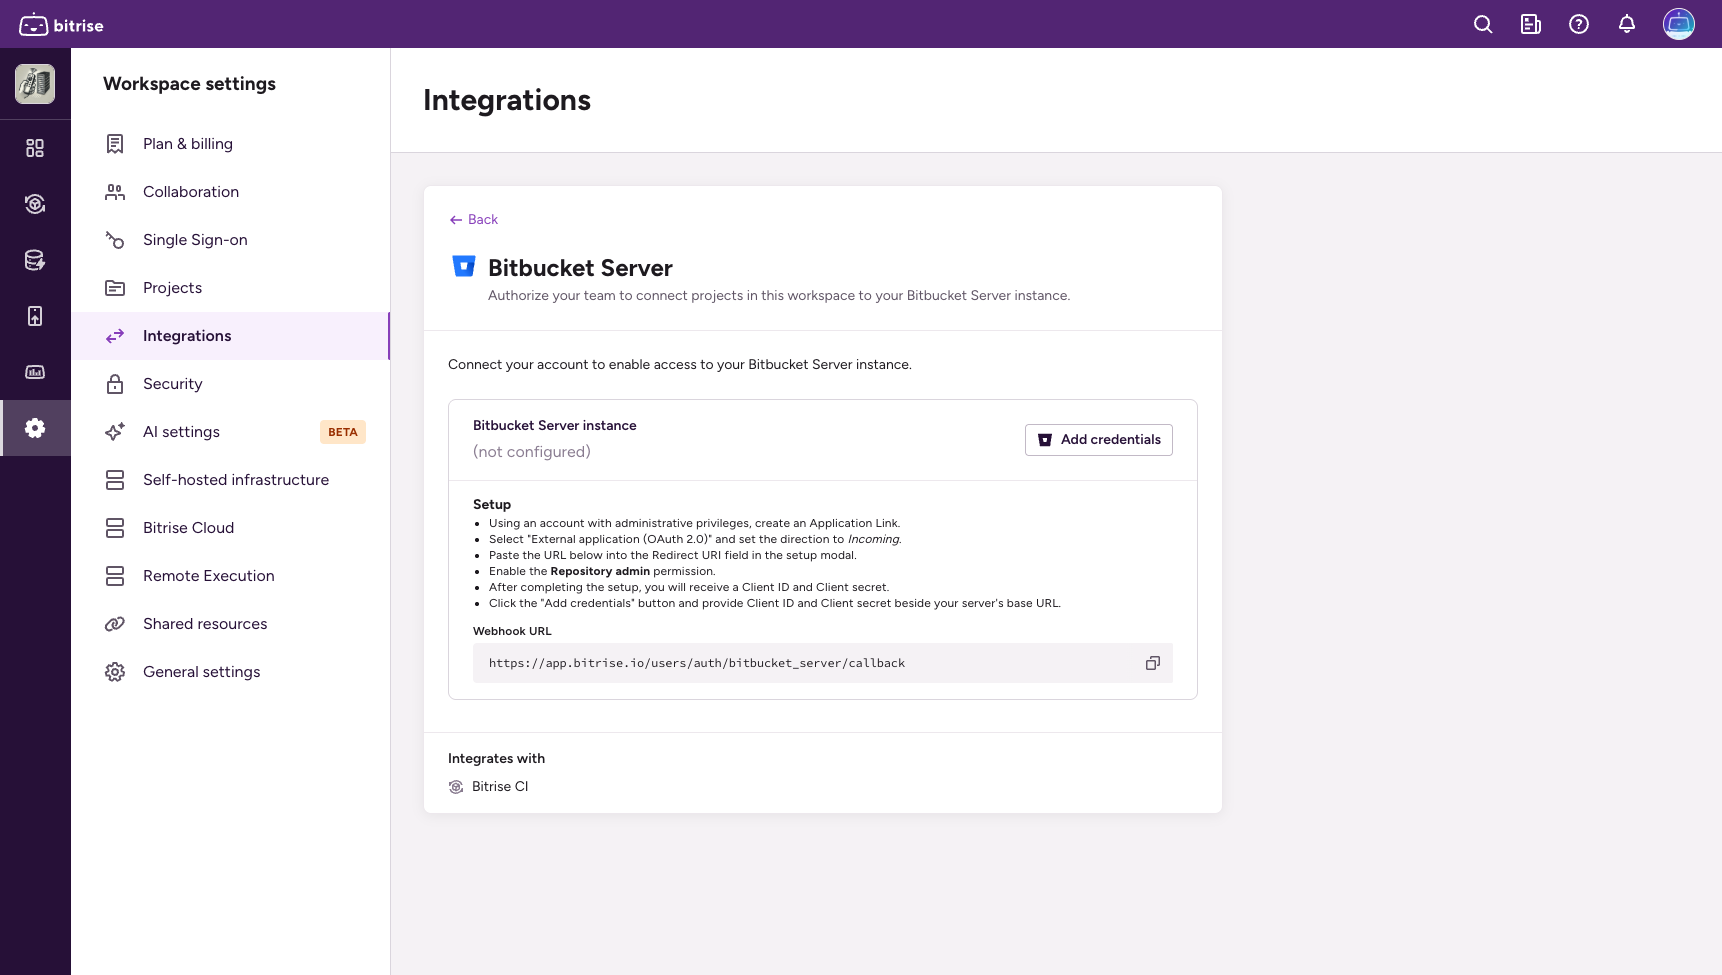
Task: Open the Insights monitoring icon in the sidebar
Action: (35, 372)
